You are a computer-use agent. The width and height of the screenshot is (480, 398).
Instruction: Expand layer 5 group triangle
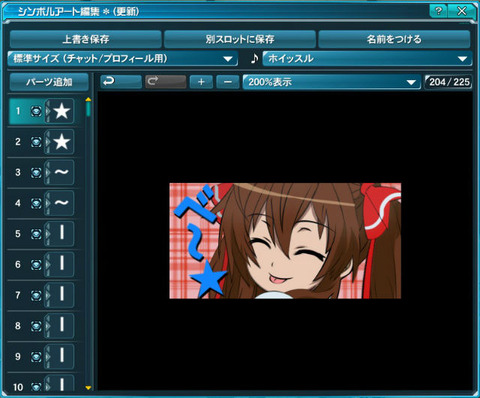point(47,234)
